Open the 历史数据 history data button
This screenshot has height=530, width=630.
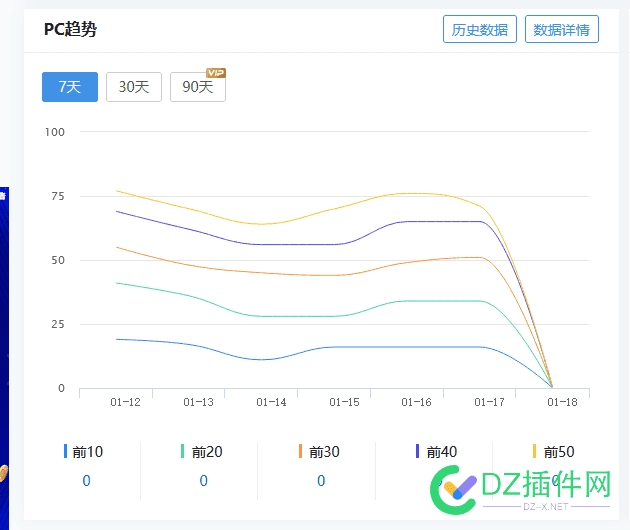[480, 29]
